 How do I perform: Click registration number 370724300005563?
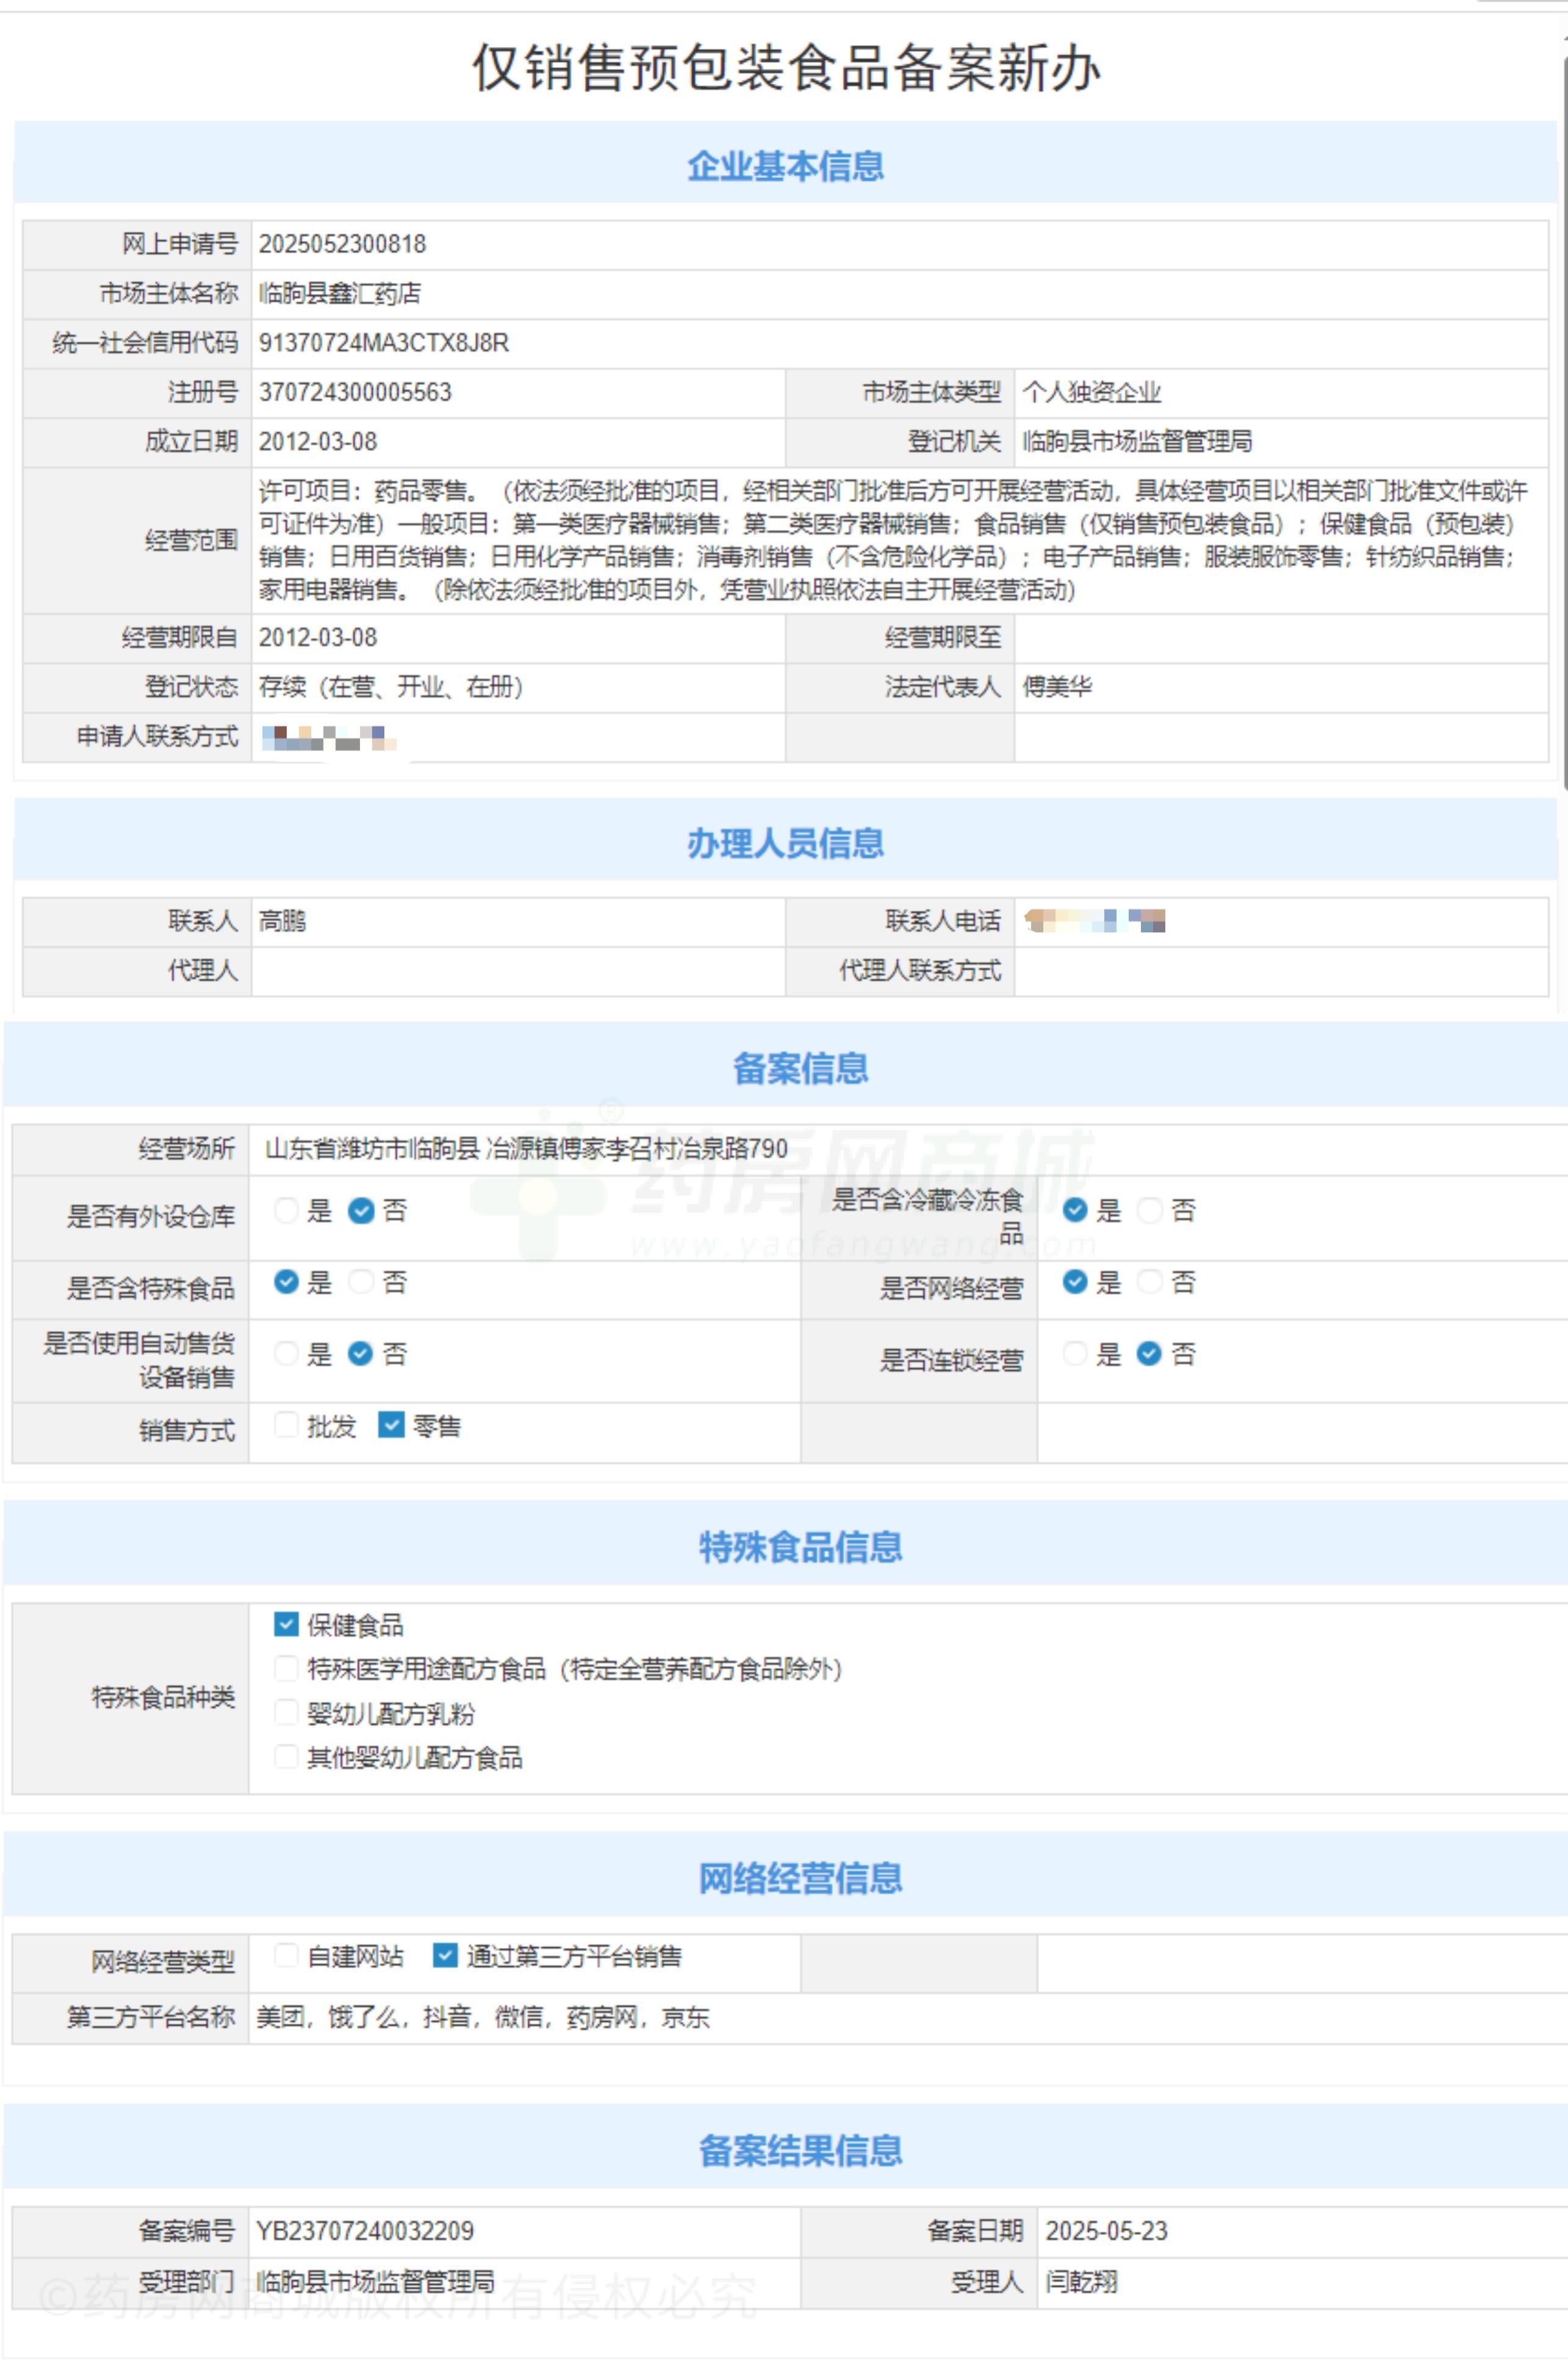355,392
